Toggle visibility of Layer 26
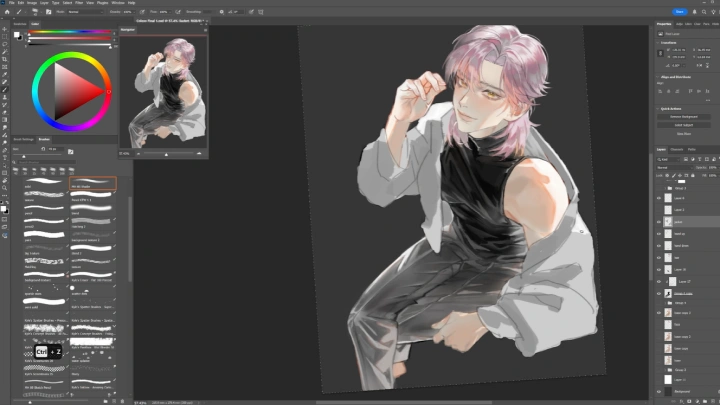 [x=659, y=270]
